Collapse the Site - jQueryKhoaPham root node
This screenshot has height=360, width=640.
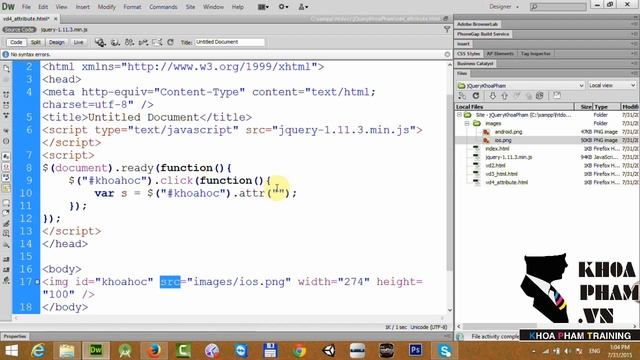(460, 115)
